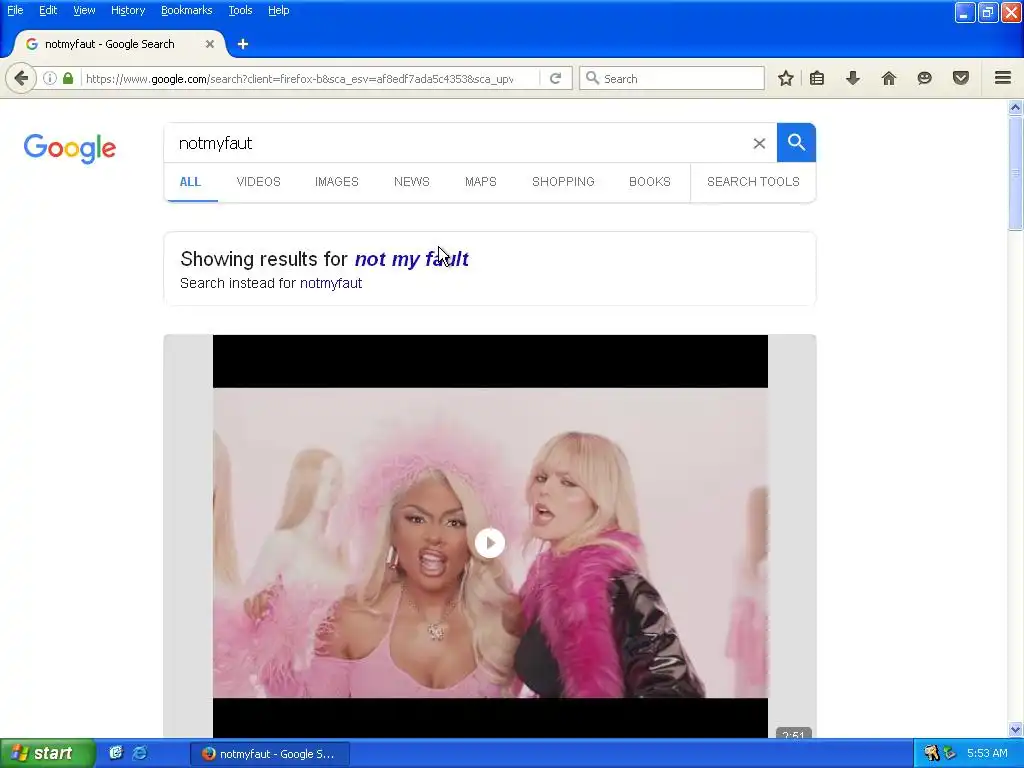
Task: Click in the Google search field 'notmyfaut'
Action: coord(457,143)
